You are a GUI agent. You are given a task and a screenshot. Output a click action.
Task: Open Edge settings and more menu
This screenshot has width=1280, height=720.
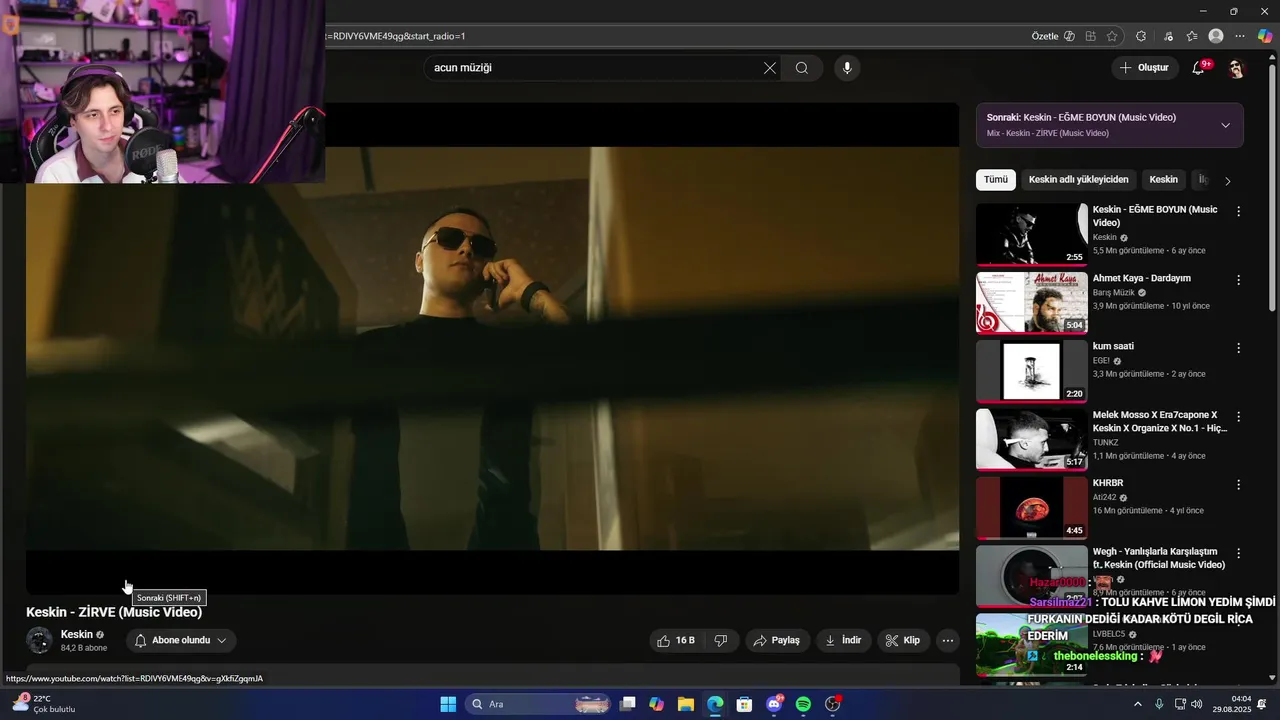pos(1240,36)
